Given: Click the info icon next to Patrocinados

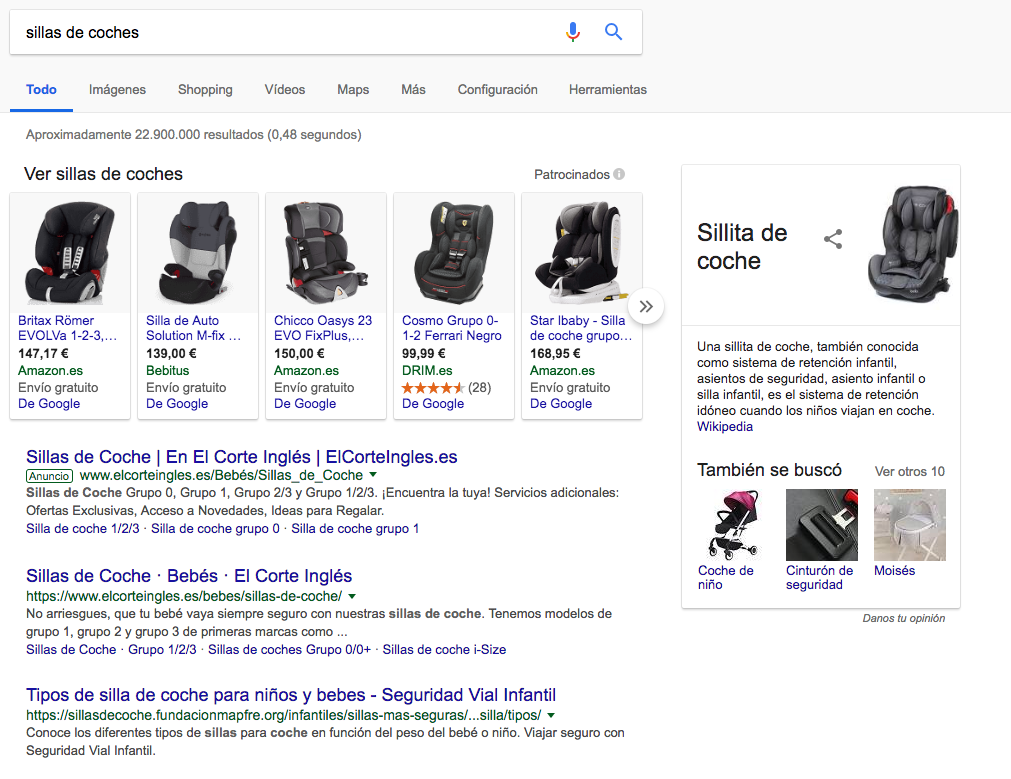Looking at the screenshot, I should (x=619, y=174).
